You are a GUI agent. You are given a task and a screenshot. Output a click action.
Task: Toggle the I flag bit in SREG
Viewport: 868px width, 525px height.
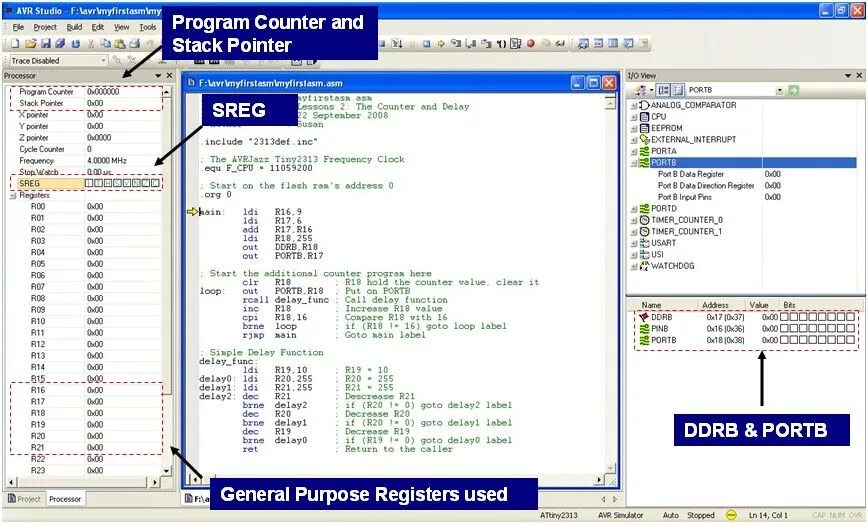89,183
